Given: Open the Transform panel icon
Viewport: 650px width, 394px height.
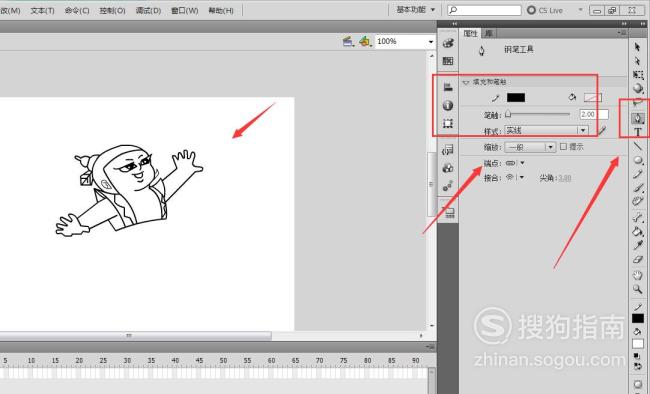Looking at the screenshot, I should [448, 123].
